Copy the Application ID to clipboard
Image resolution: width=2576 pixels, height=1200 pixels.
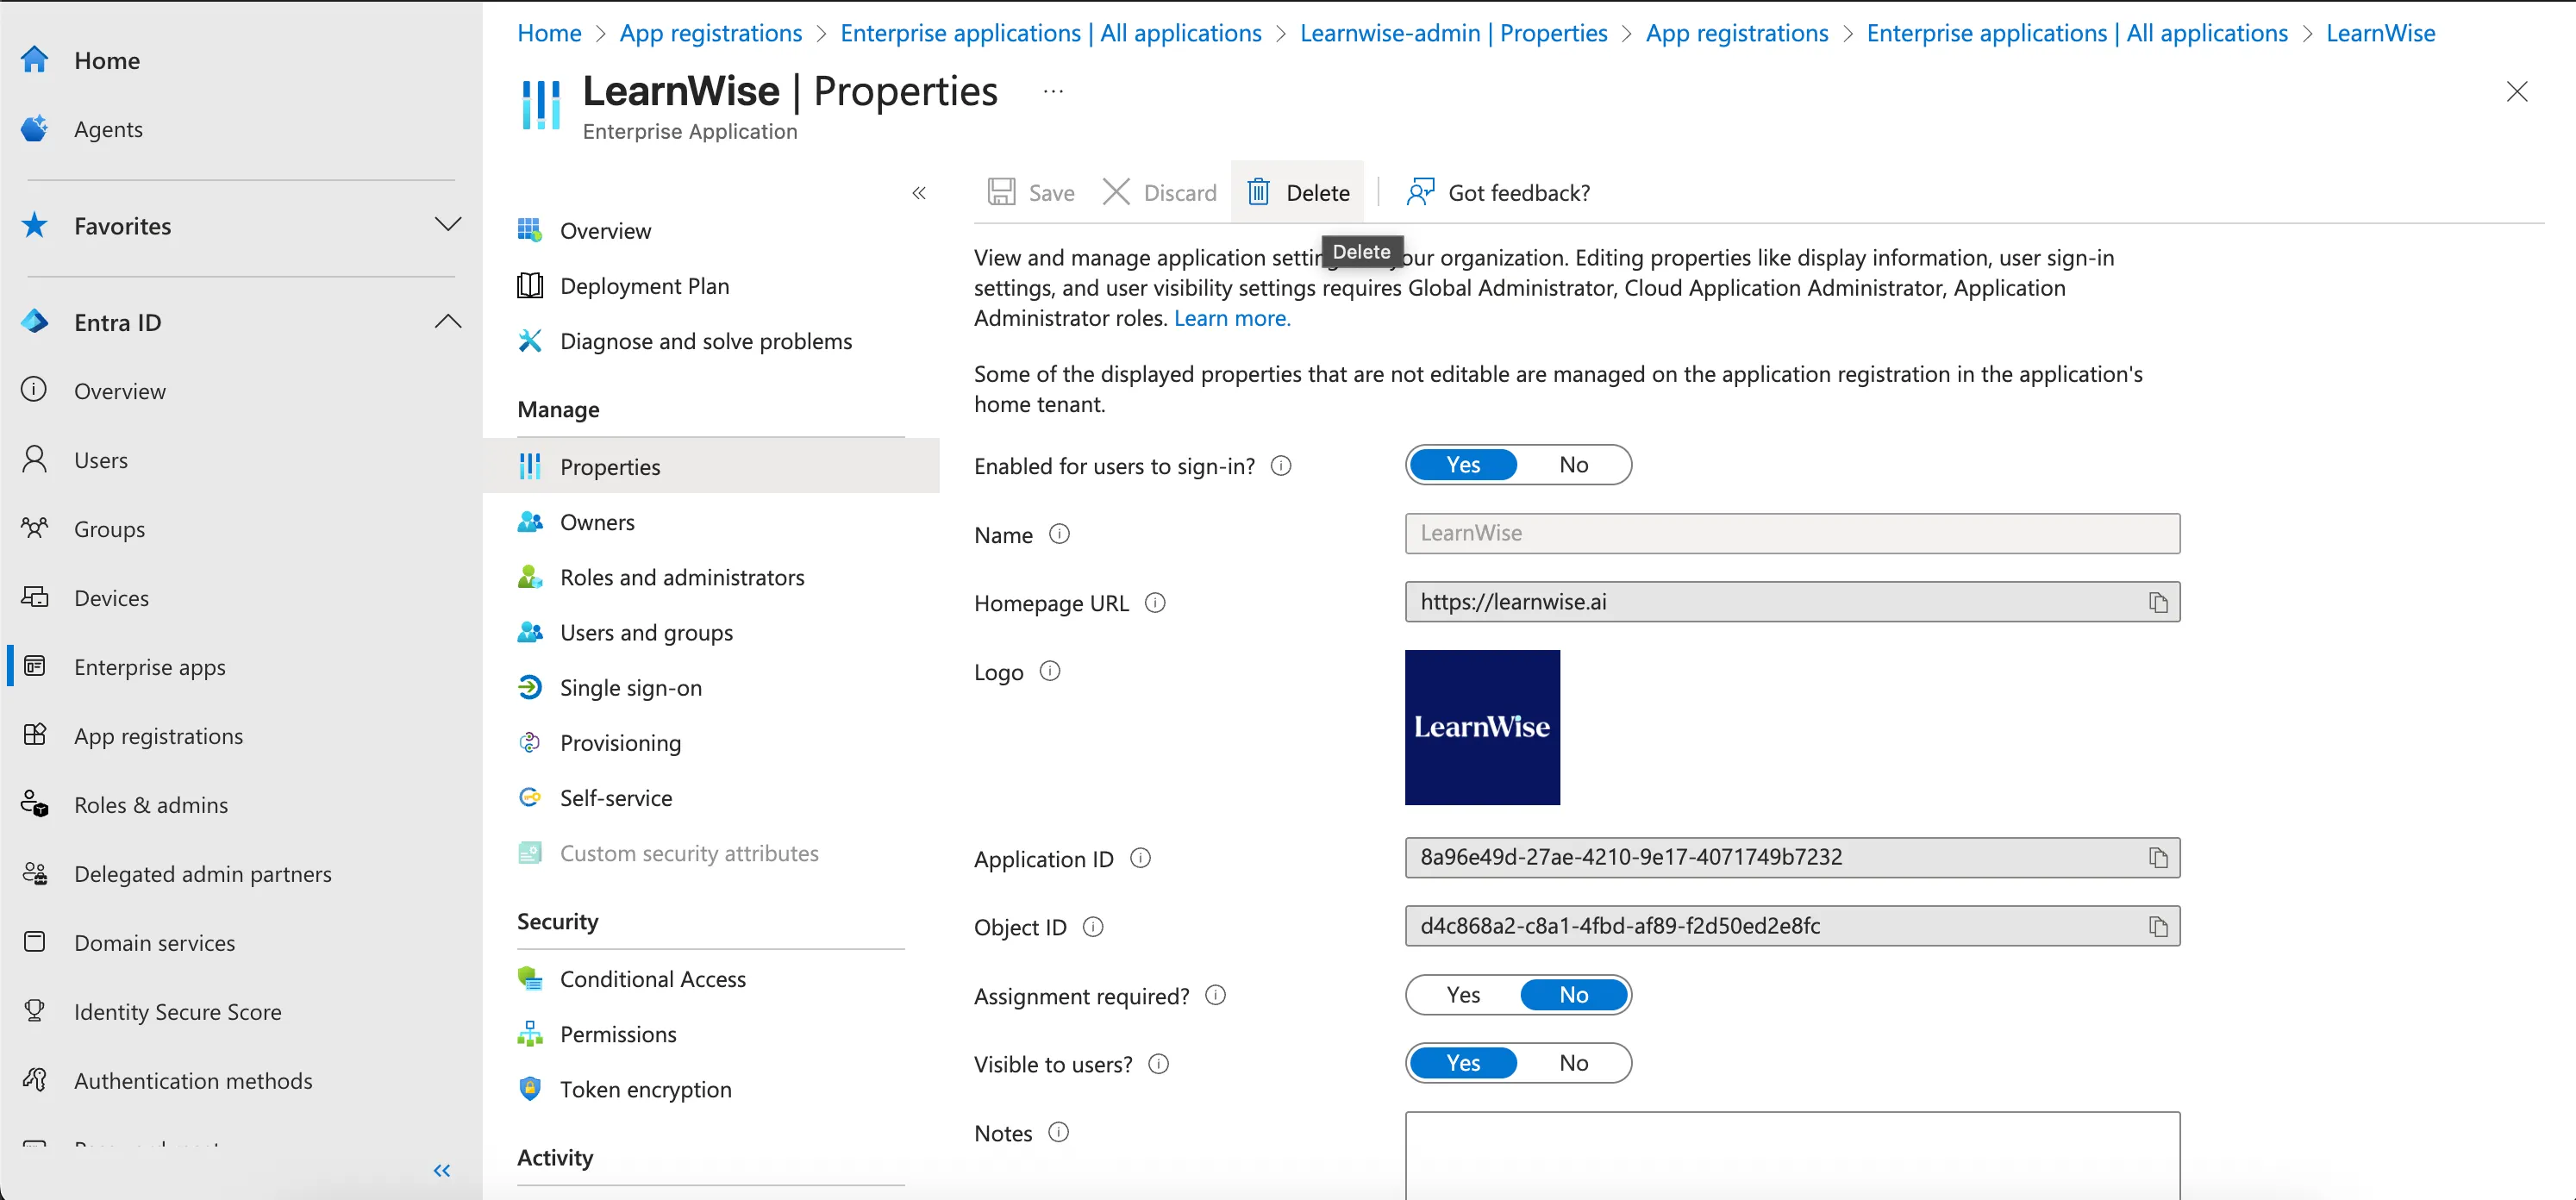click(2158, 858)
